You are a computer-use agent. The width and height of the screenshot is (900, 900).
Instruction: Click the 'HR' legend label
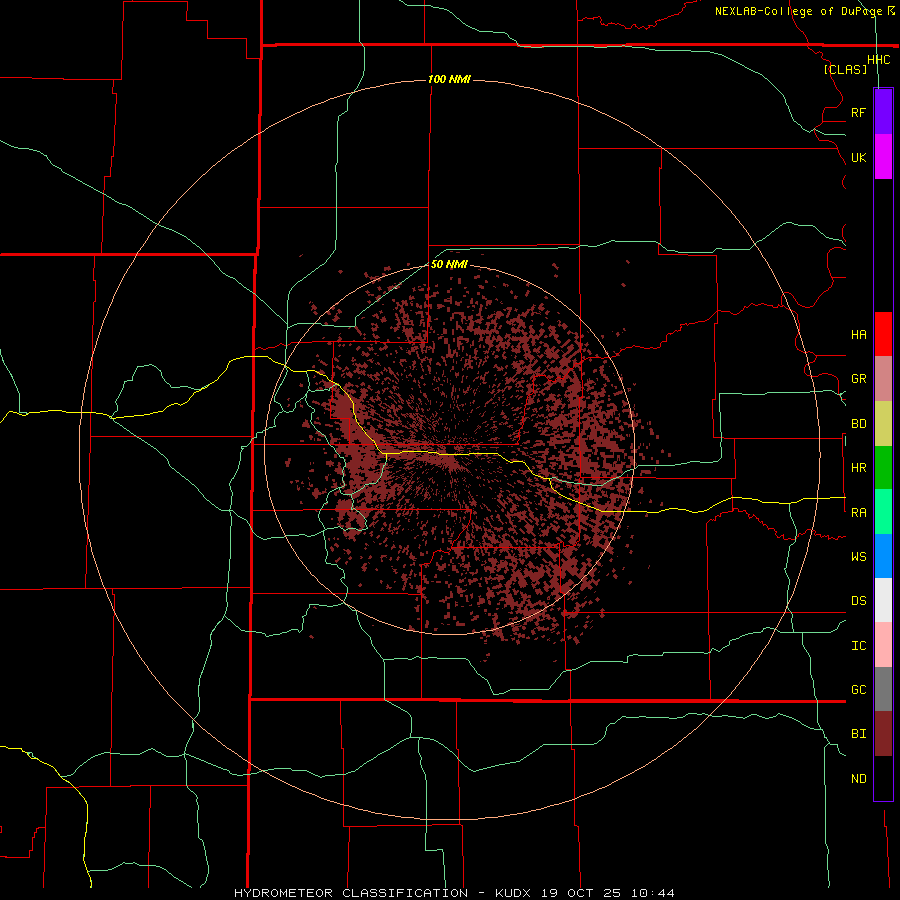[858, 468]
